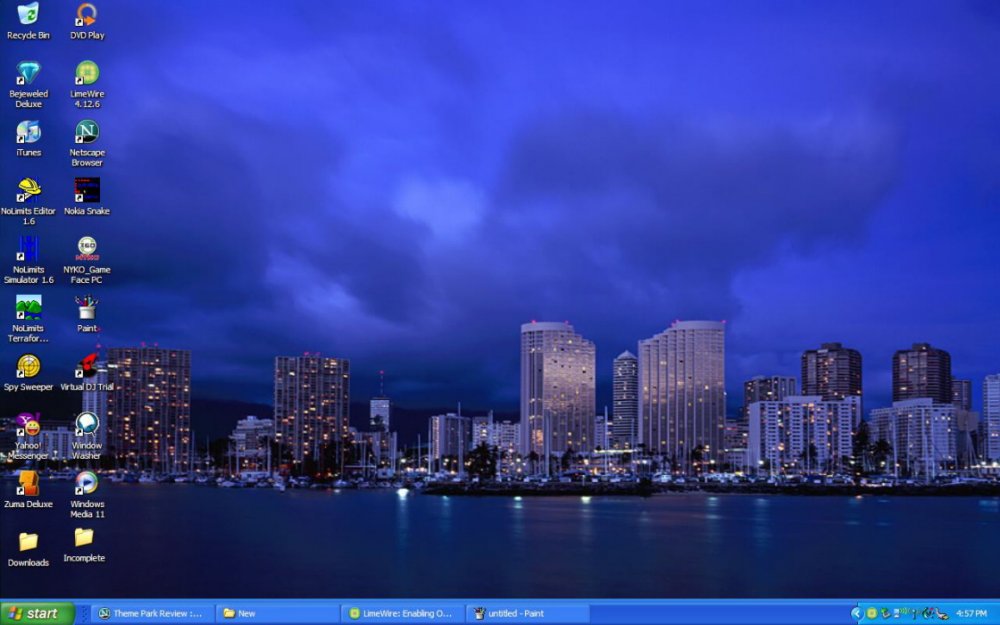
Task: Open Nokia Snake
Action: [86, 192]
